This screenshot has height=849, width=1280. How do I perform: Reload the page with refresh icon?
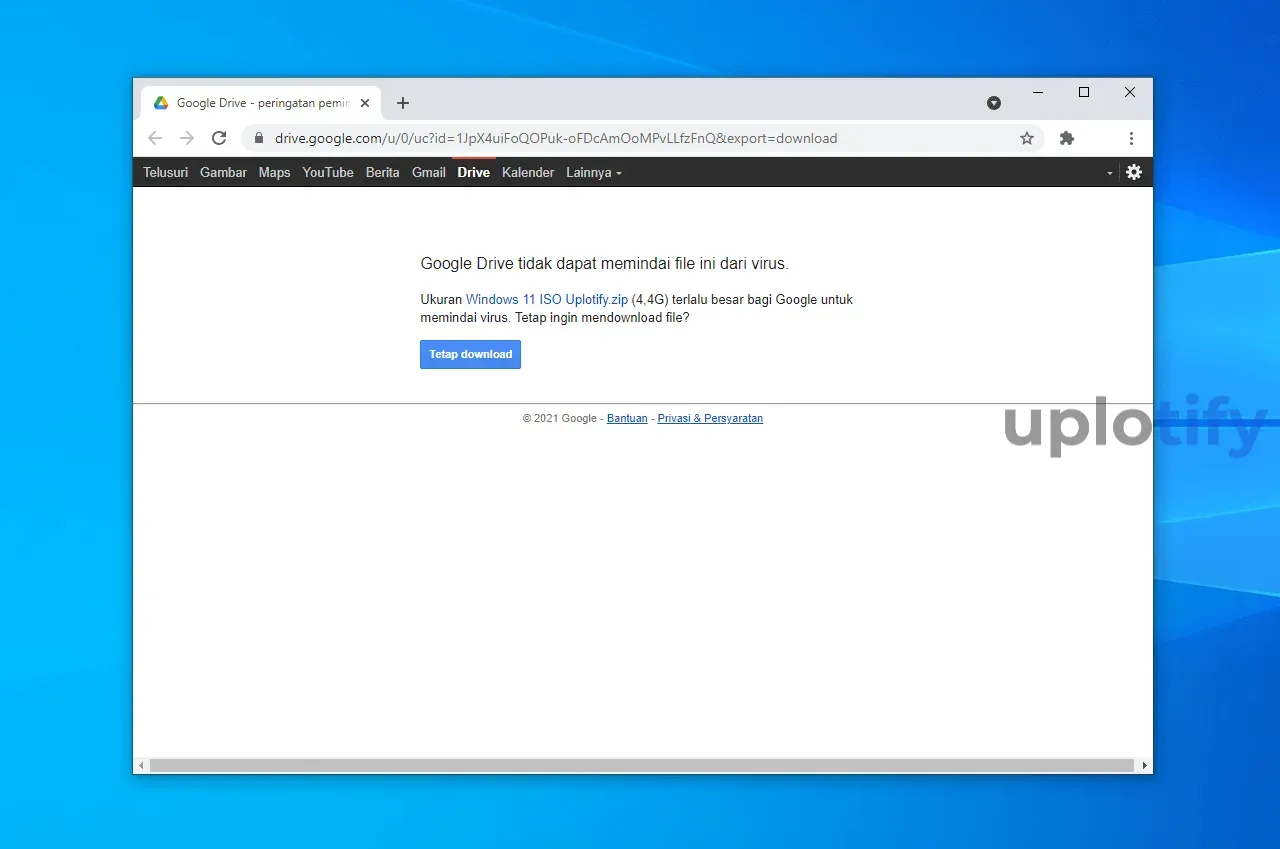click(219, 138)
